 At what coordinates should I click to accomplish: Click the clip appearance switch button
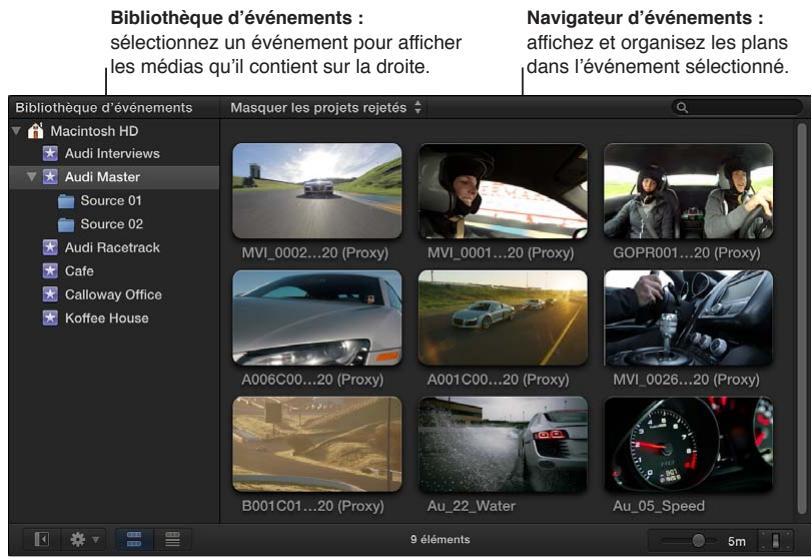775,540
